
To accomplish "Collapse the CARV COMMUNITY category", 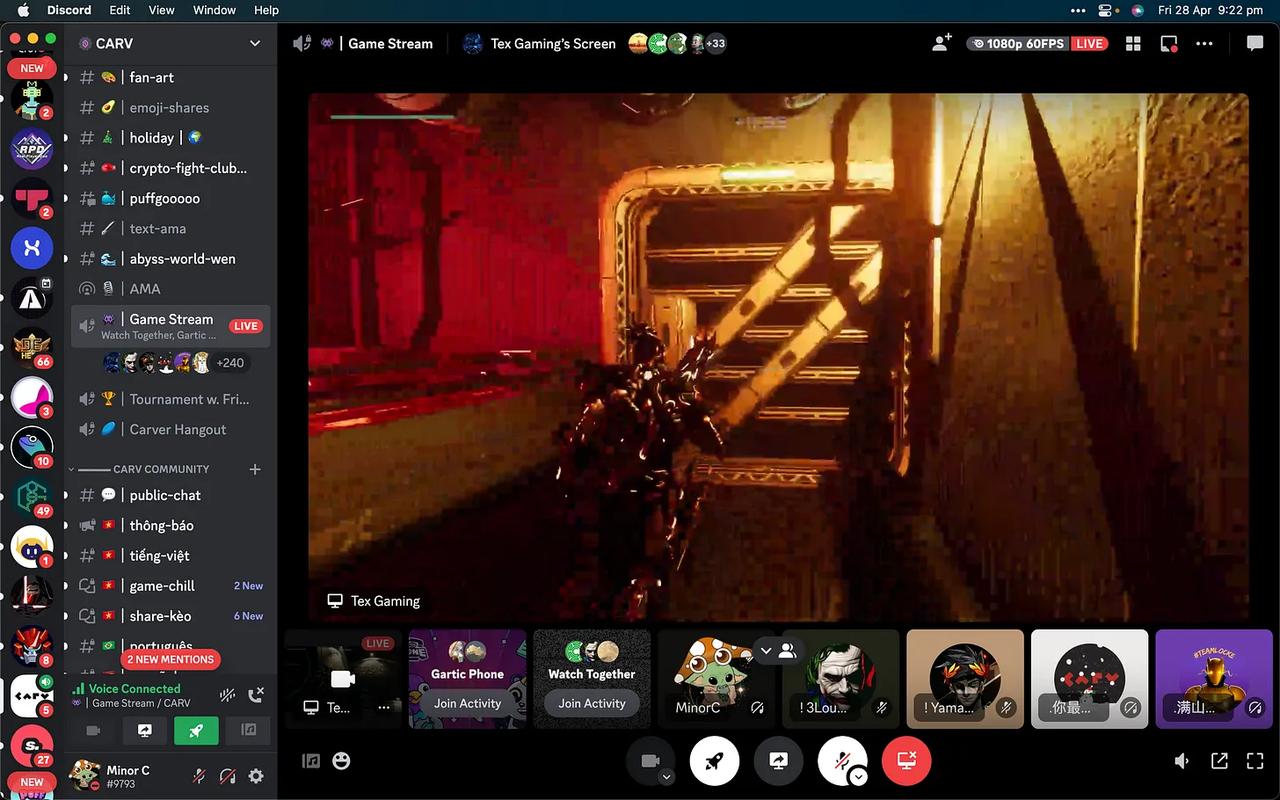I will tap(70, 468).
